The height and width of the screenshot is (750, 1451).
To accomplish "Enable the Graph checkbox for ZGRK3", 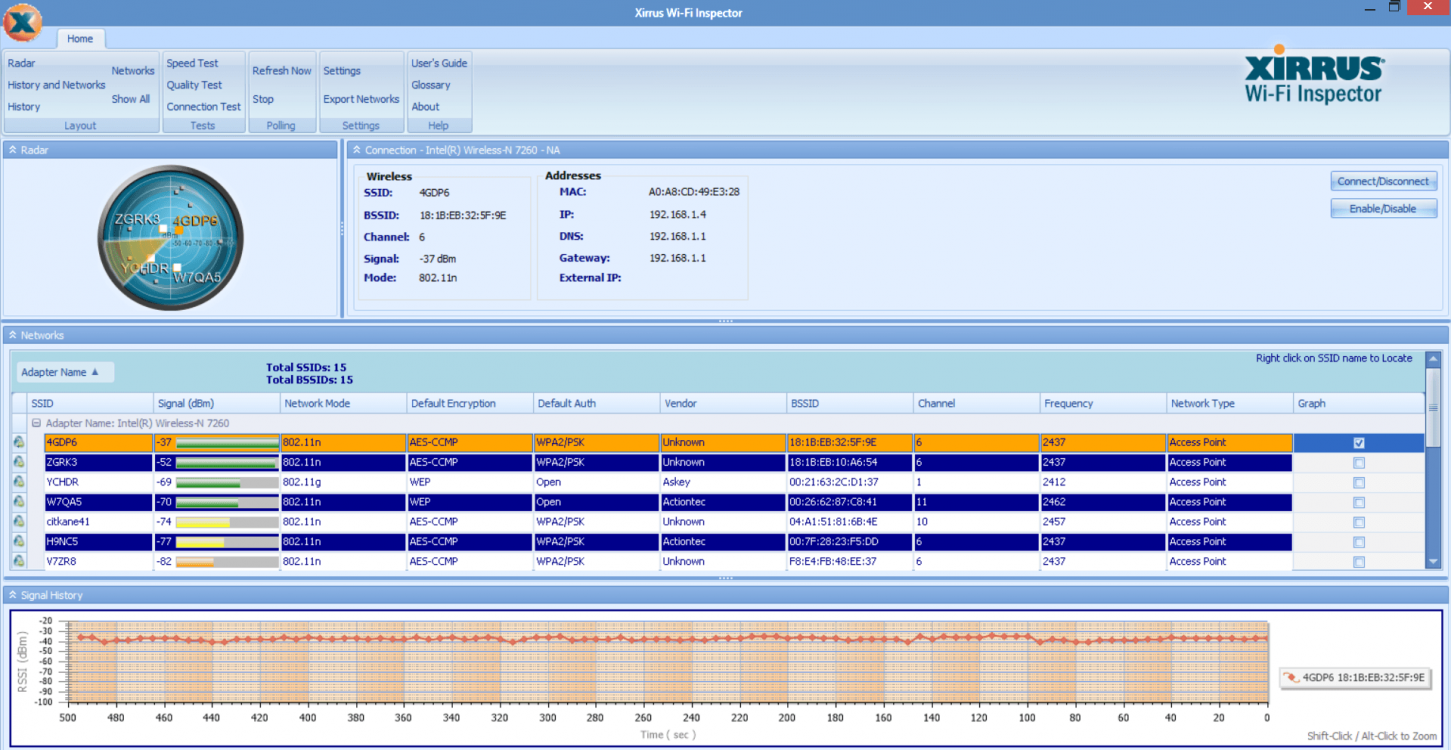I will point(1358,463).
